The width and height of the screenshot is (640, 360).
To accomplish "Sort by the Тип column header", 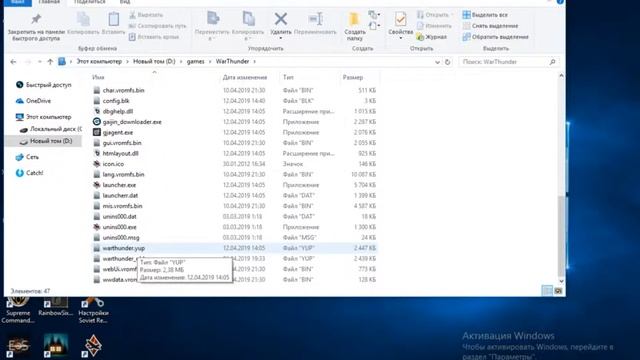I will pyautogui.click(x=288, y=77).
